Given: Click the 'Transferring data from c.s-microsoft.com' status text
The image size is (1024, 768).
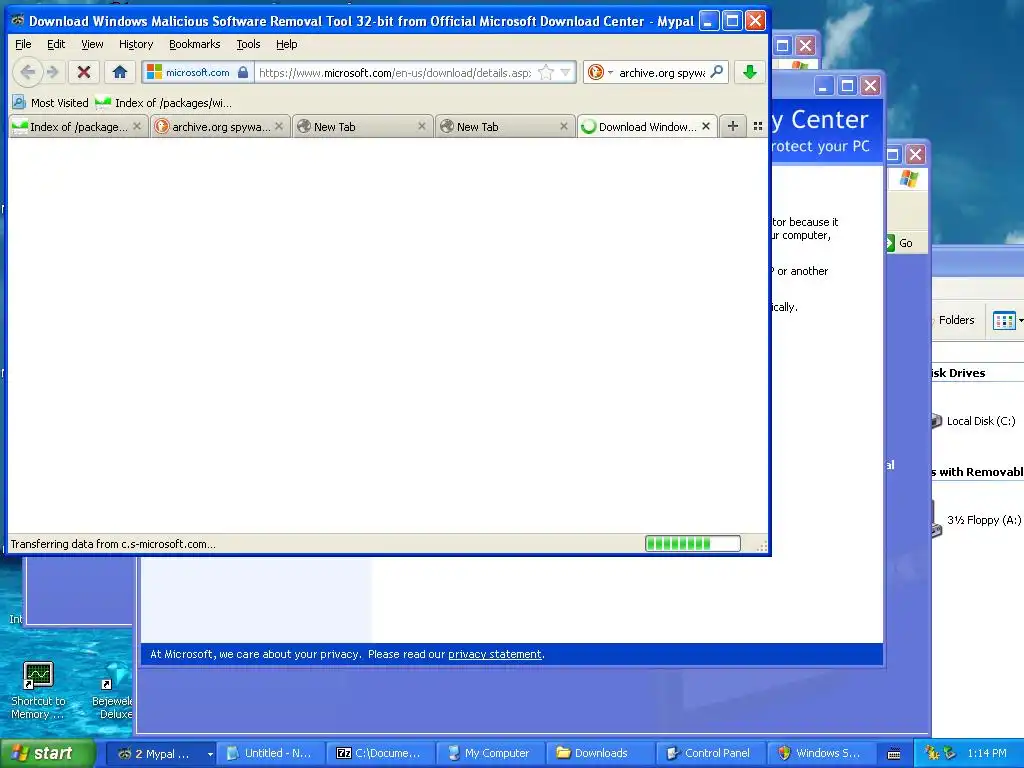Looking at the screenshot, I should 112,544.
